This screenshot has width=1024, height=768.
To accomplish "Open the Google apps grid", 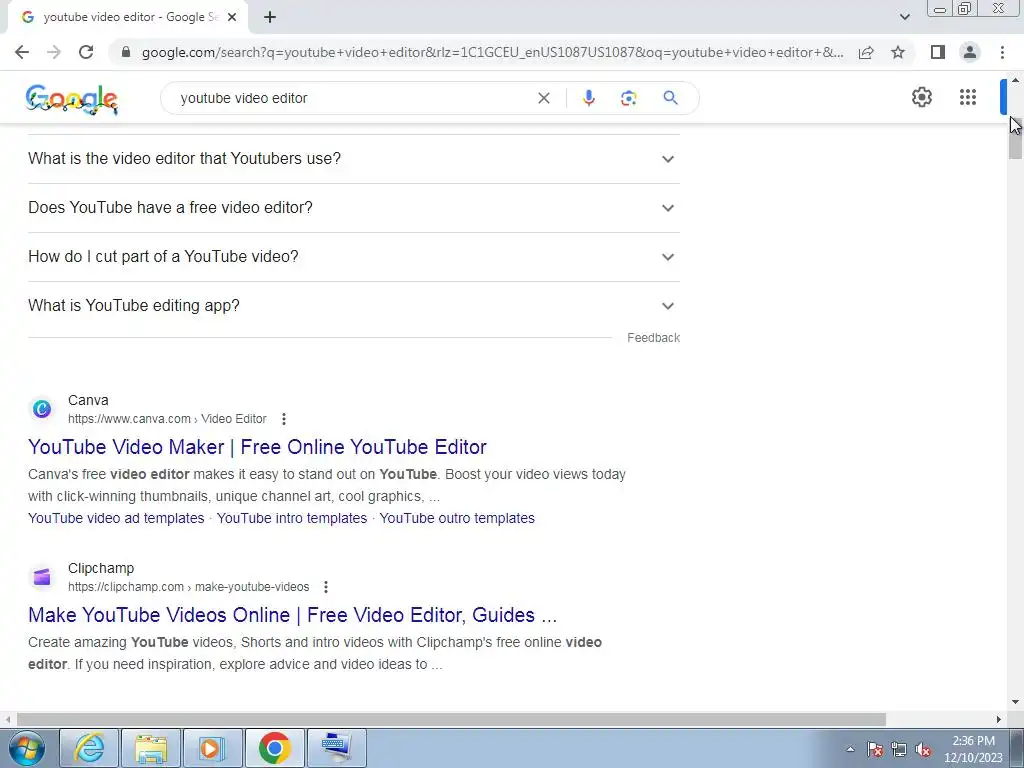I will pyautogui.click(x=968, y=97).
